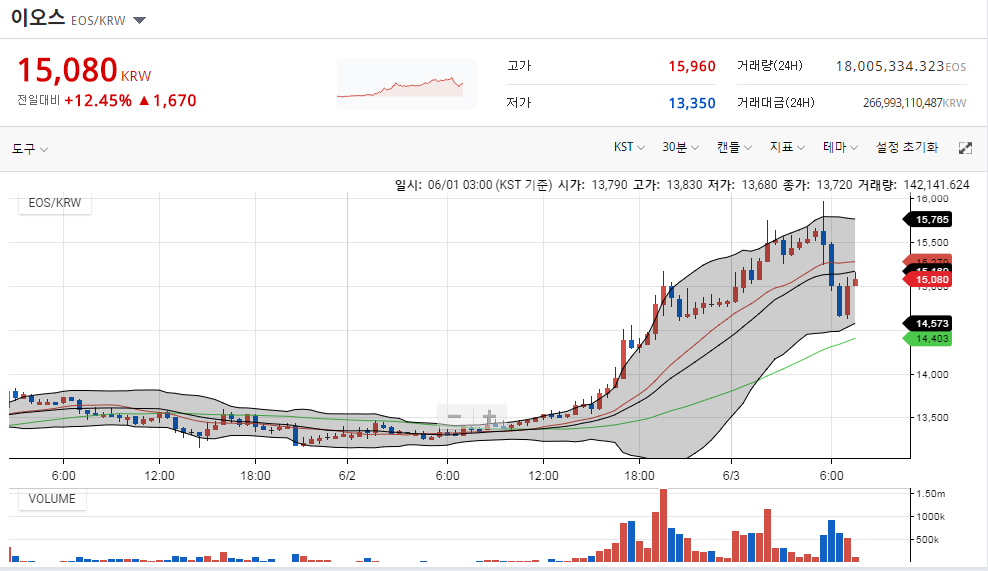
Task: Click the +12.45% change value
Action: [98, 101]
